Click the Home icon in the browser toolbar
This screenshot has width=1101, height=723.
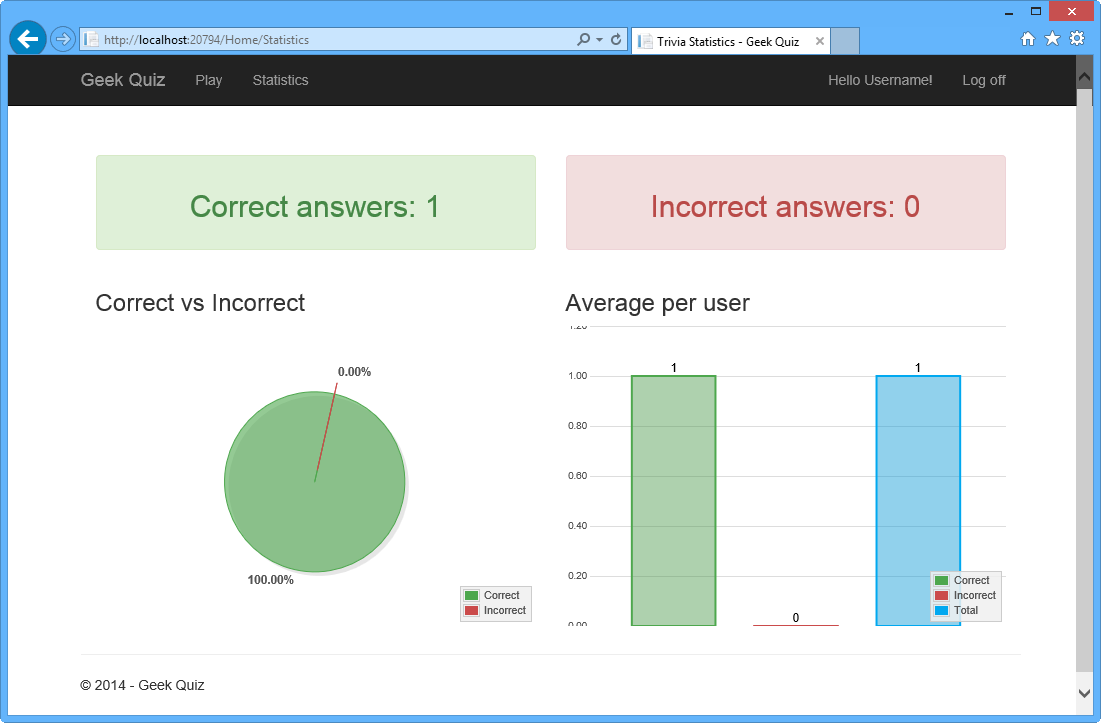coord(1029,38)
